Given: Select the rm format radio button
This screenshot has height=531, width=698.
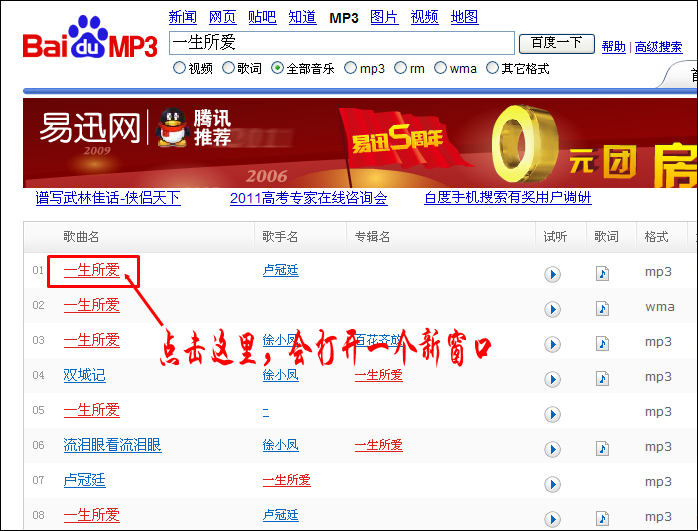Looking at the screenshot, I should coord(400,68).
